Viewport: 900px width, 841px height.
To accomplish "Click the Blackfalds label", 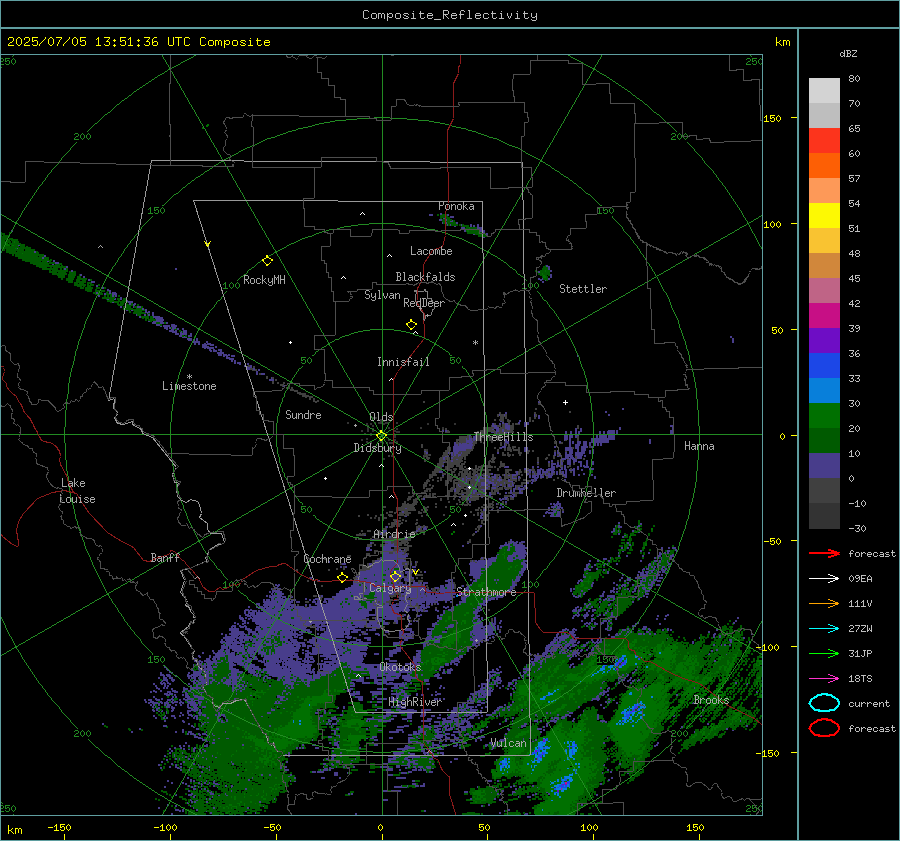I will pyautogui.click(x=425, y=277).
